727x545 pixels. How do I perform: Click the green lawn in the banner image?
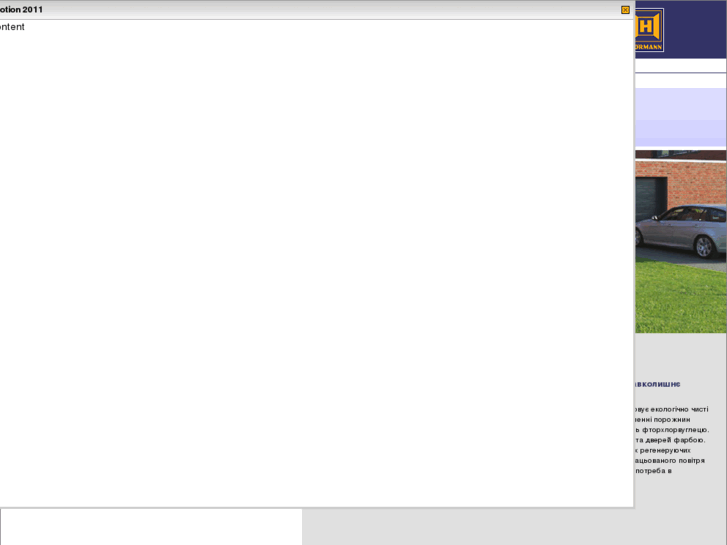coord(681,297)
